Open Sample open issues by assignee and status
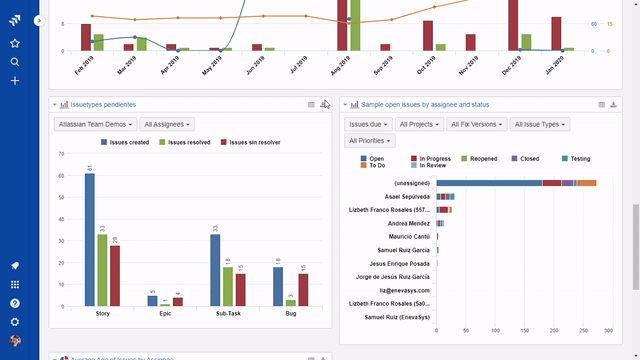Screen dimensions: 640x360 point(425,104)
